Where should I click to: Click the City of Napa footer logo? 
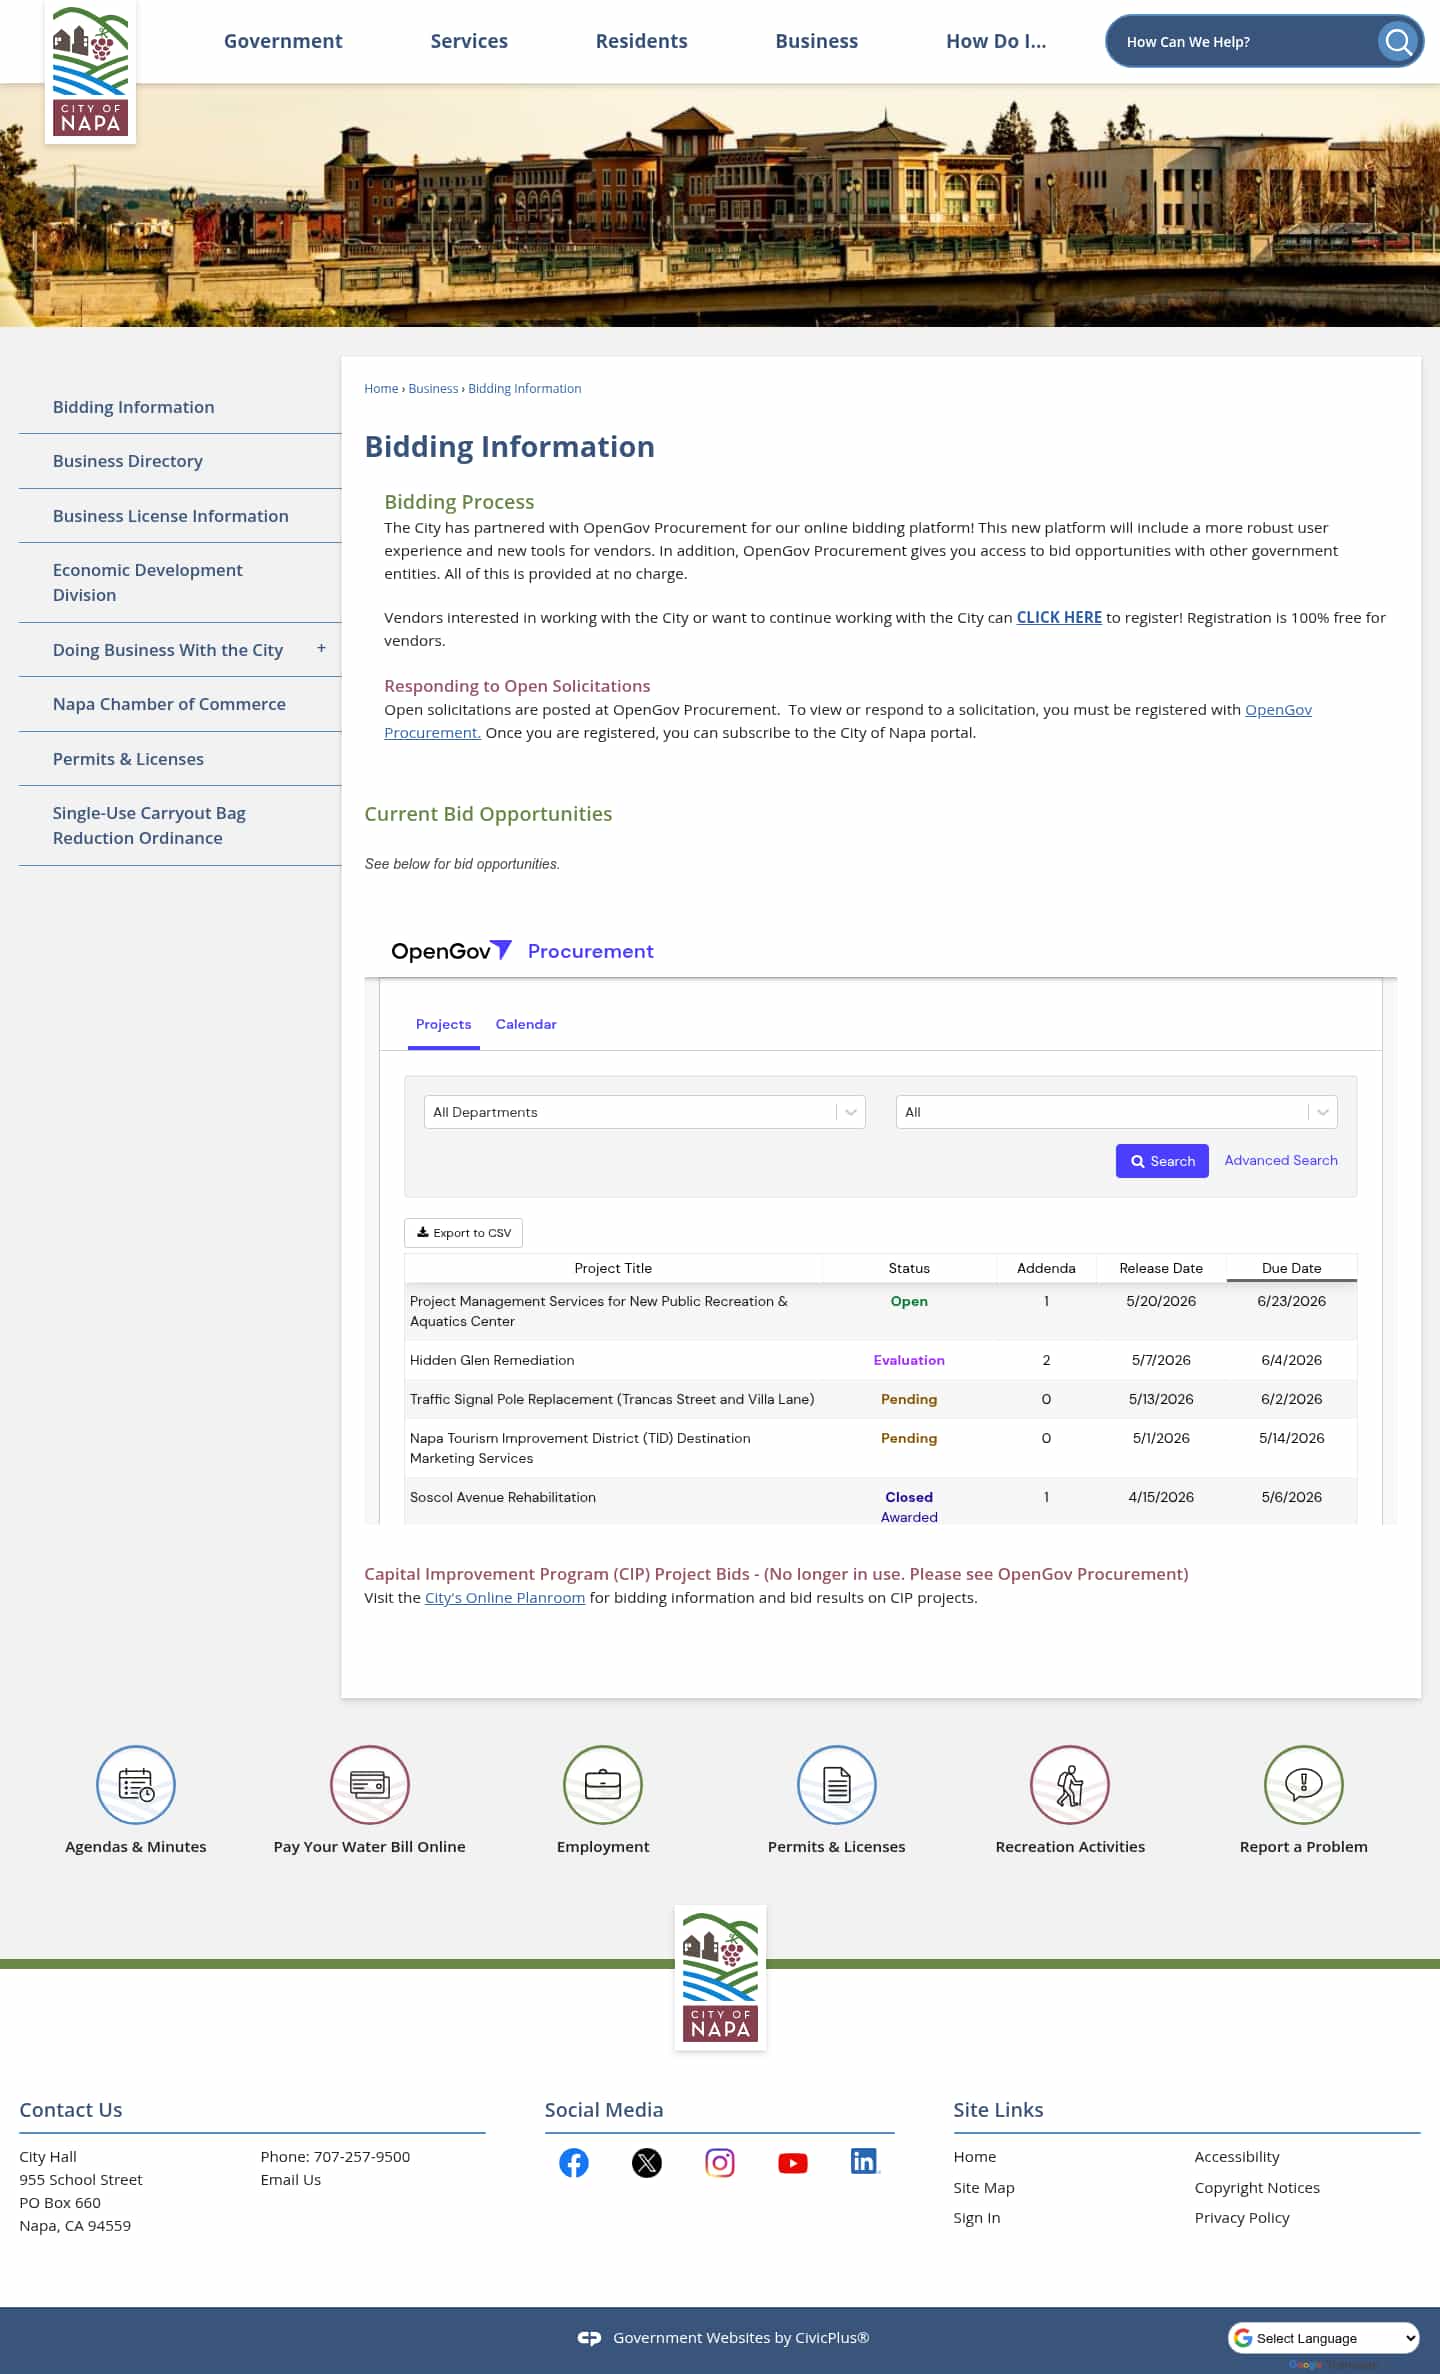(x=720, y=1977)
